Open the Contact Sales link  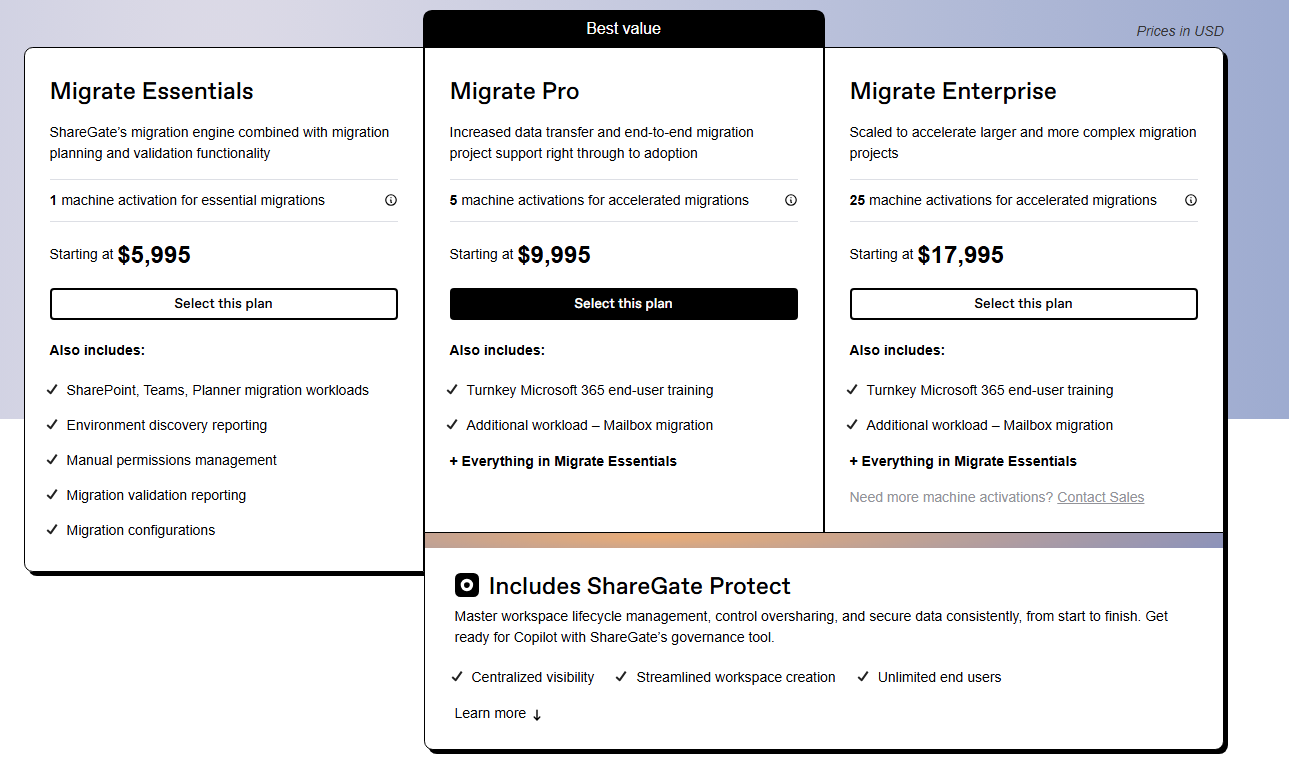coord(1100,497)
